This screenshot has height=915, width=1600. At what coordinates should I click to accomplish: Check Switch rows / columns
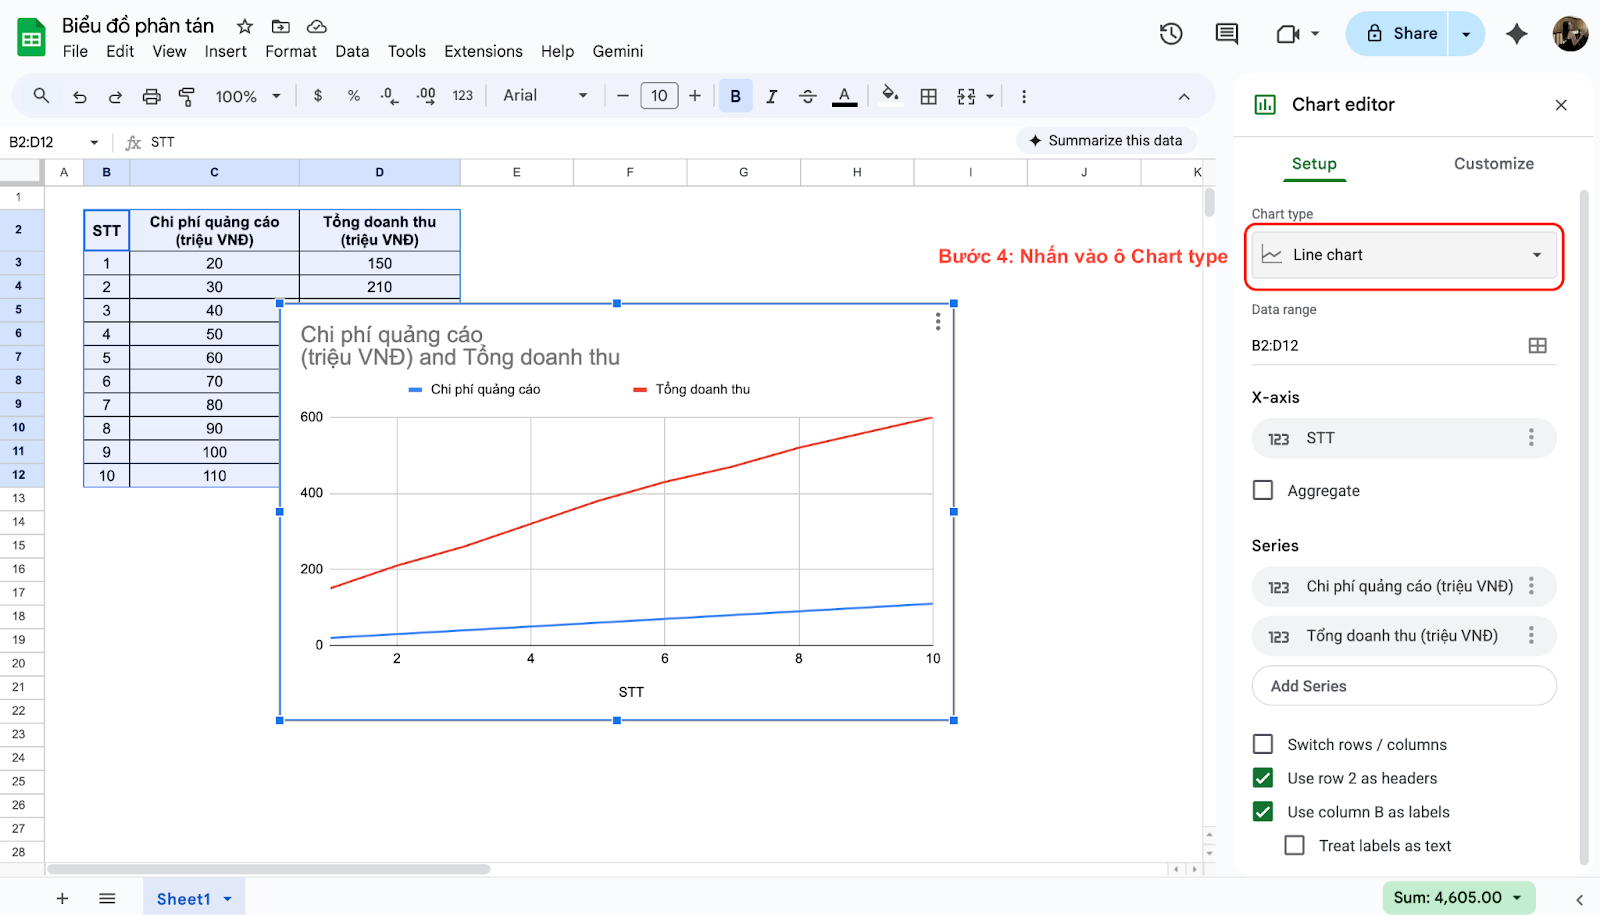pos(1263,744)
